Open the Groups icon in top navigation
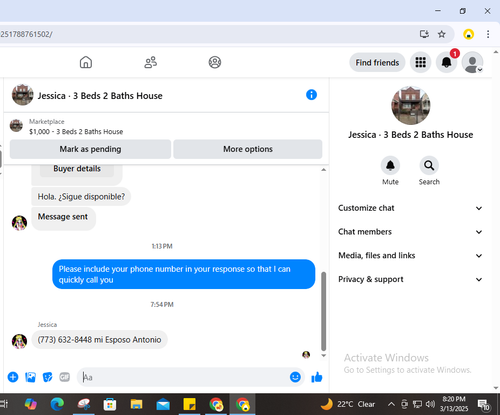 tap(215, 62)
